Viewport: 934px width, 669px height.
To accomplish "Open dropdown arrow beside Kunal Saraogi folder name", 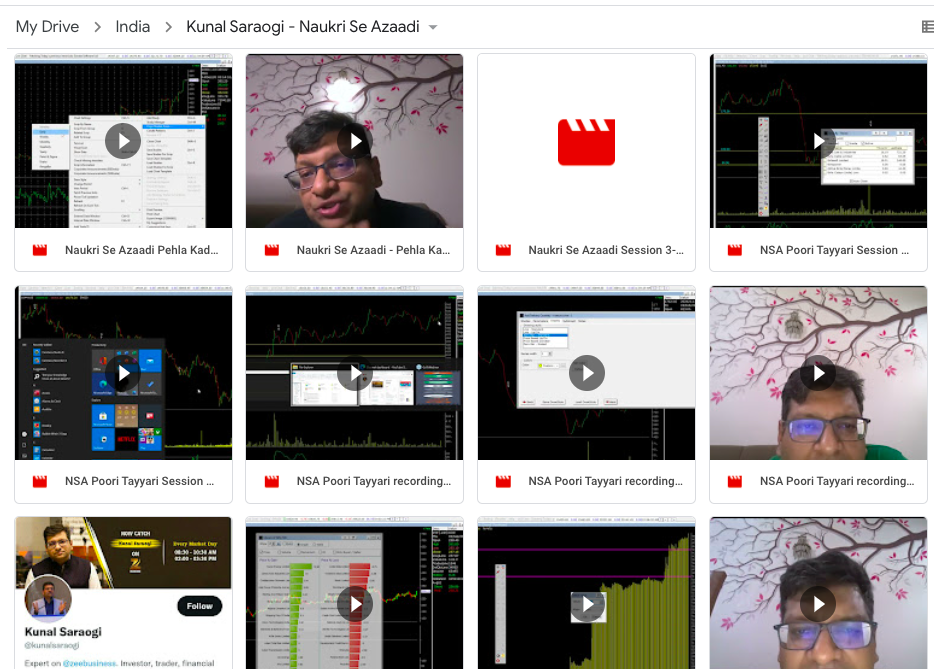I will [x=433, y=27].
